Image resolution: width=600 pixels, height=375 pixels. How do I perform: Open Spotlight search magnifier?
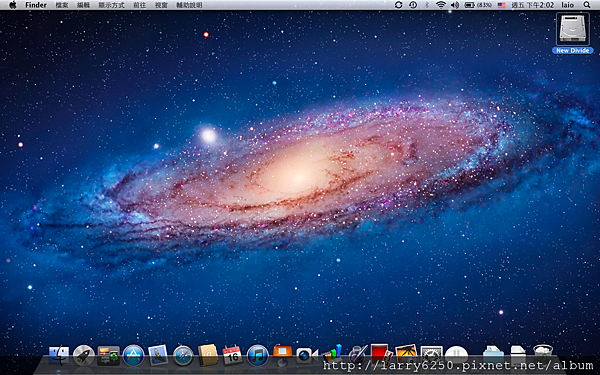587,5
